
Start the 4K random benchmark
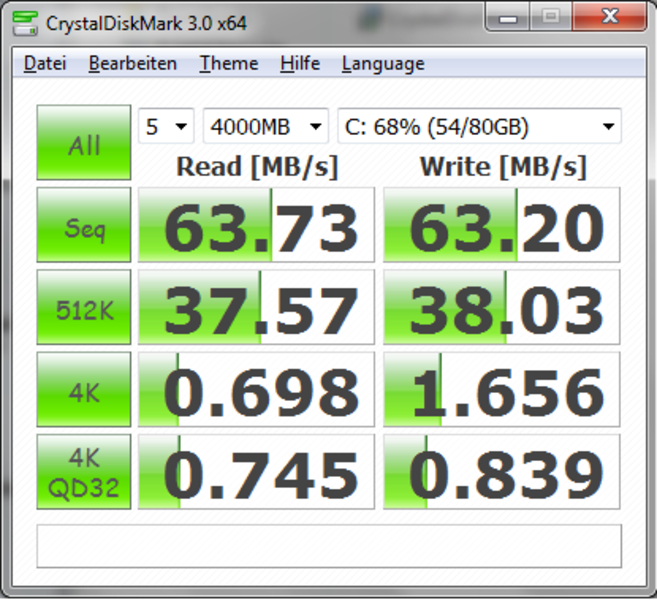point(84,390)
